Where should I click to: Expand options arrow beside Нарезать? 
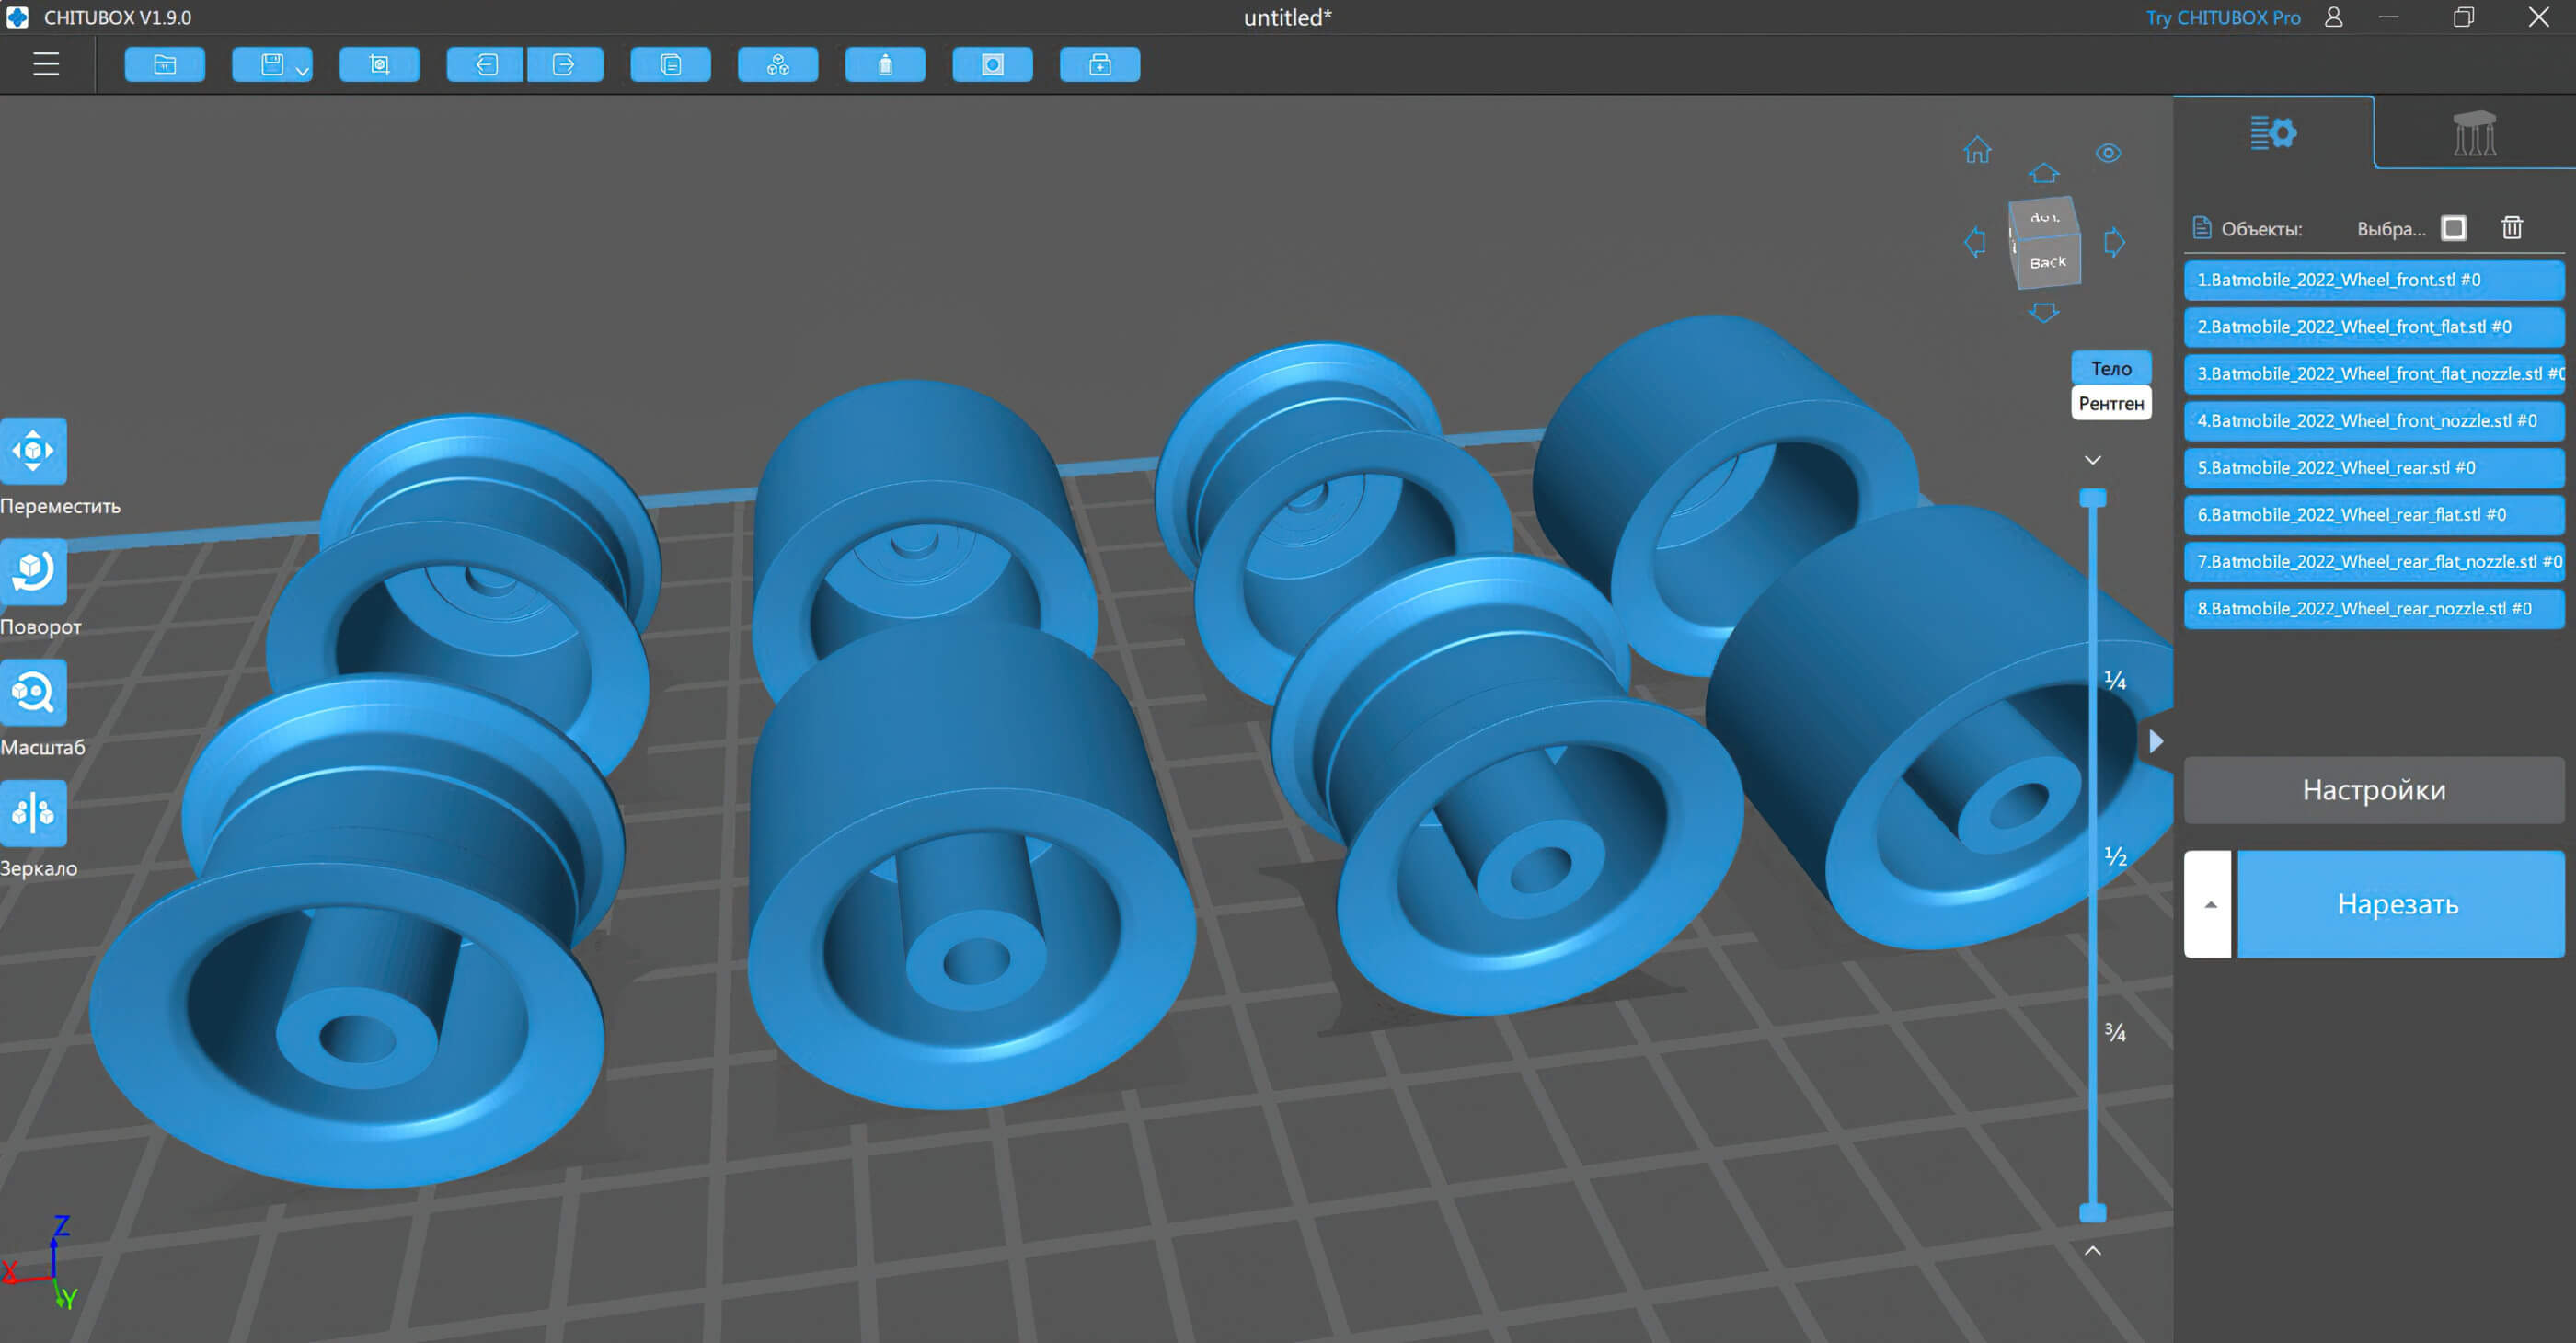2208,904
